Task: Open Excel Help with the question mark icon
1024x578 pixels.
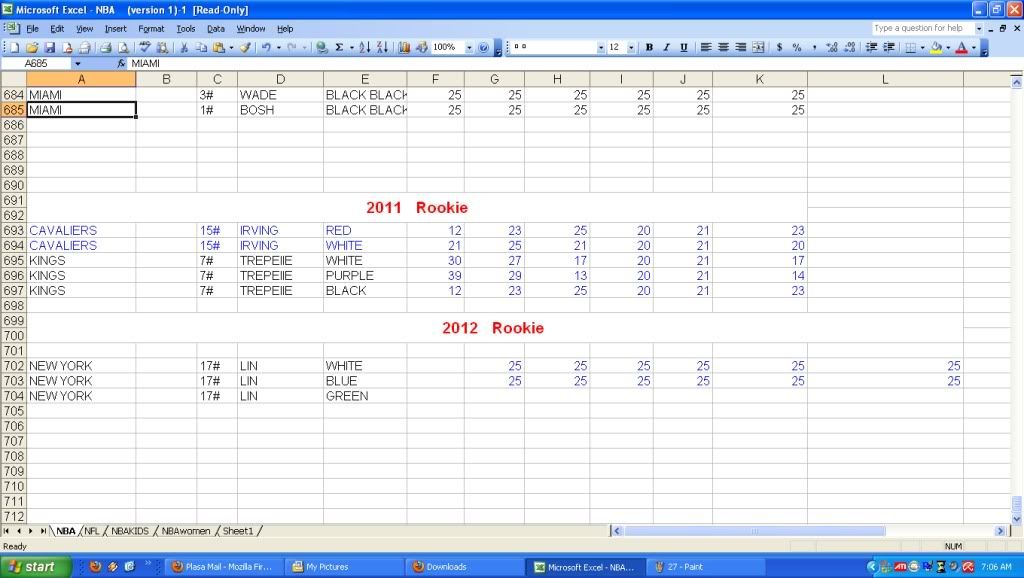Action: click(x=483, y=47)
